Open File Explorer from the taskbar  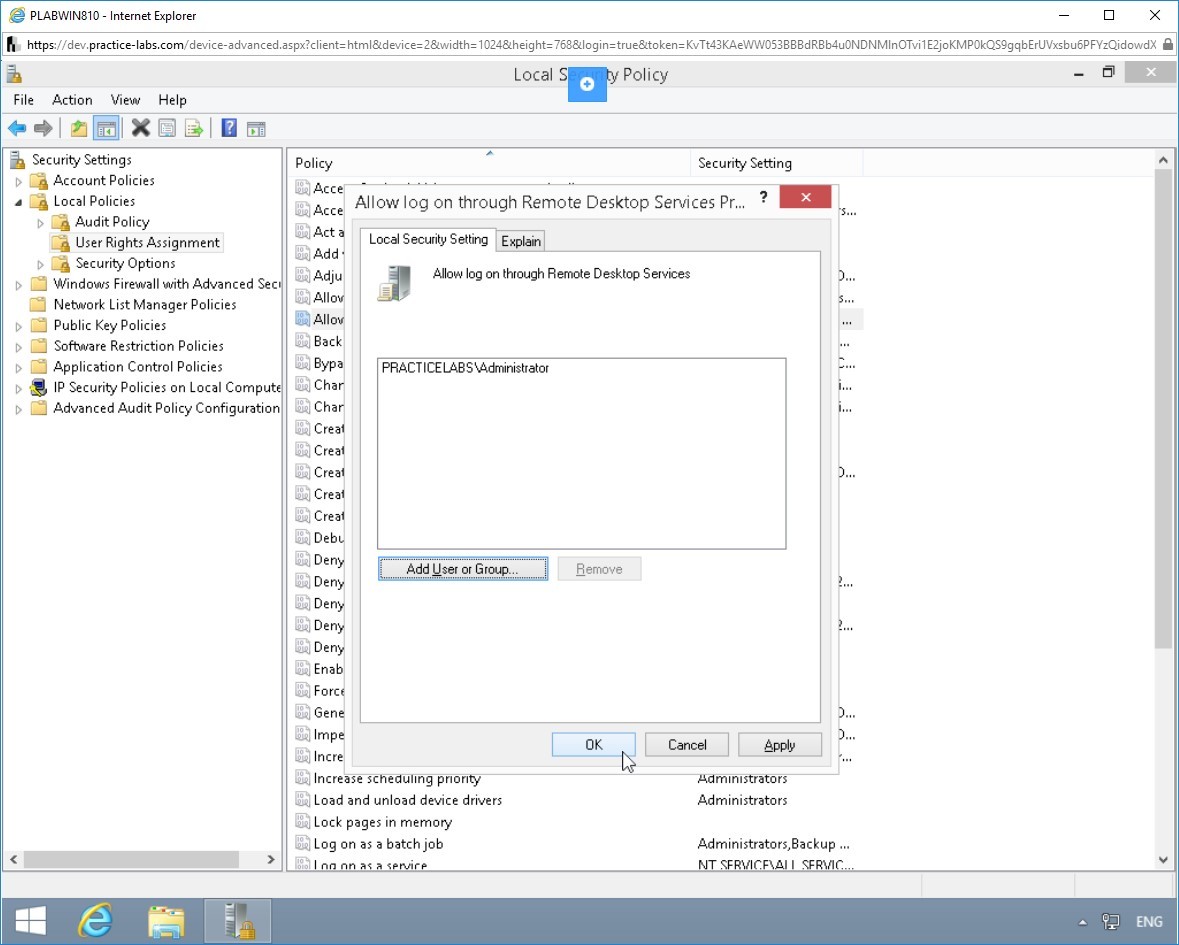click(166, 921)
